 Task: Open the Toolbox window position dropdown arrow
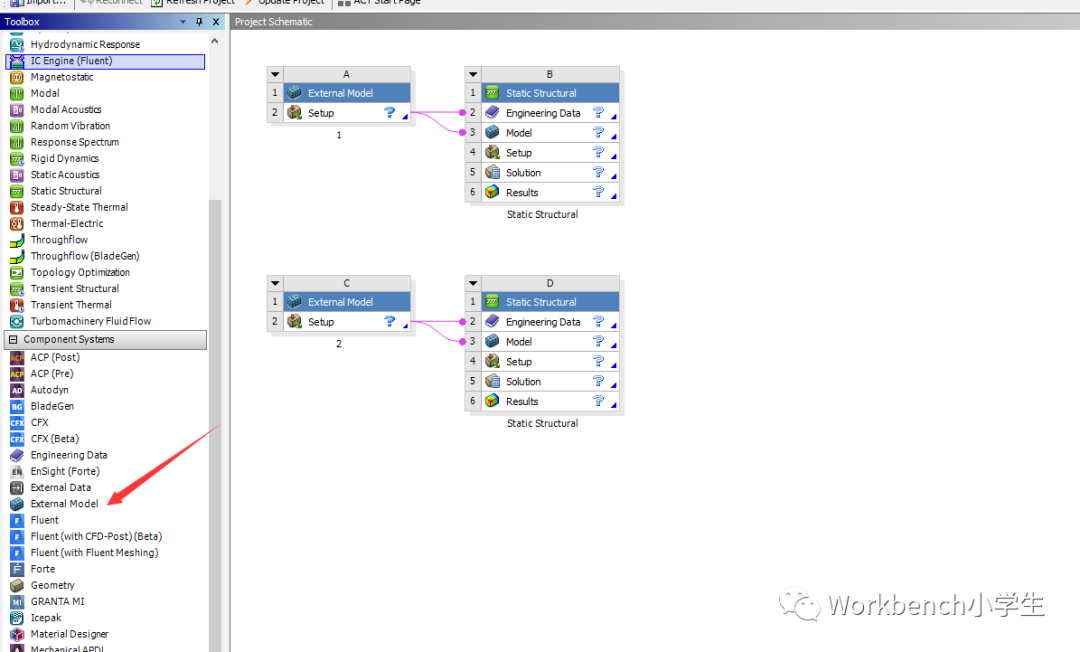[183, 22]
